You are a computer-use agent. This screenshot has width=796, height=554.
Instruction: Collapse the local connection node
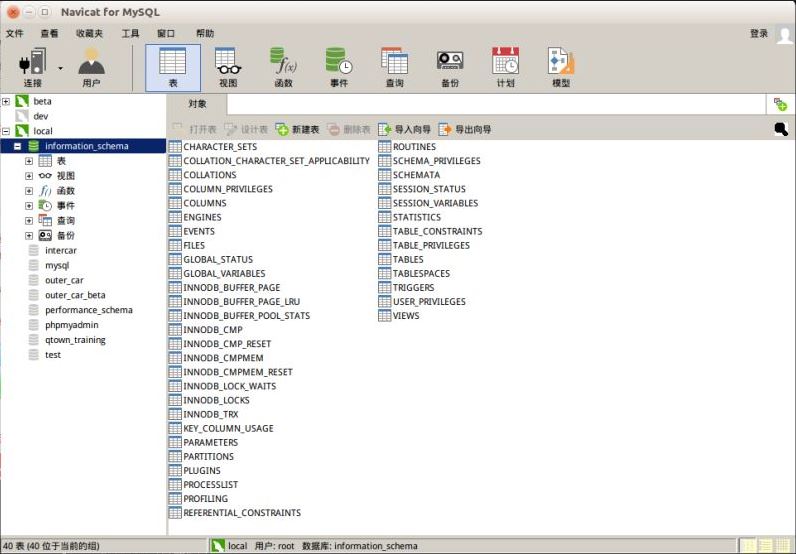click(6, 131)
